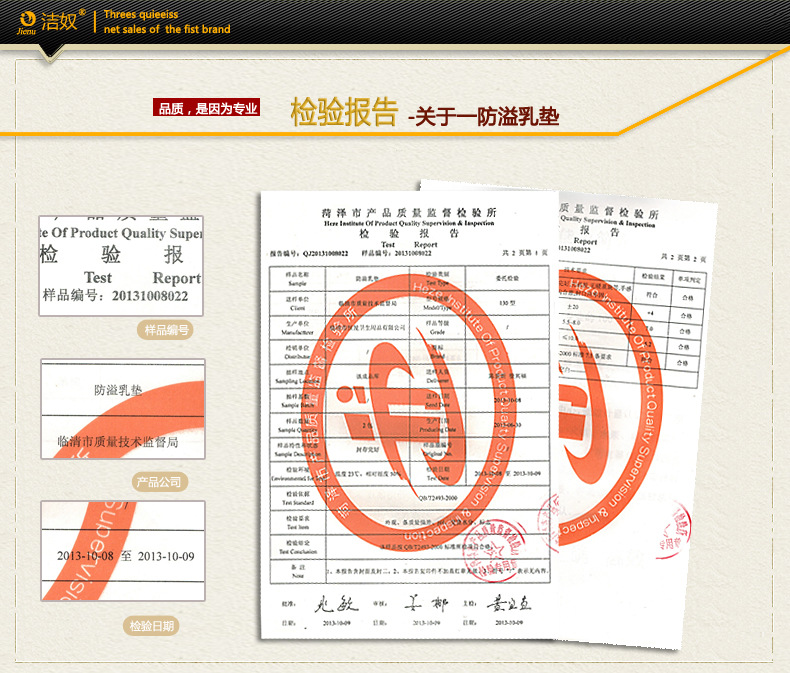
Task: Click the 'net sales of the fist brand' text
Action: pos(167,29)
